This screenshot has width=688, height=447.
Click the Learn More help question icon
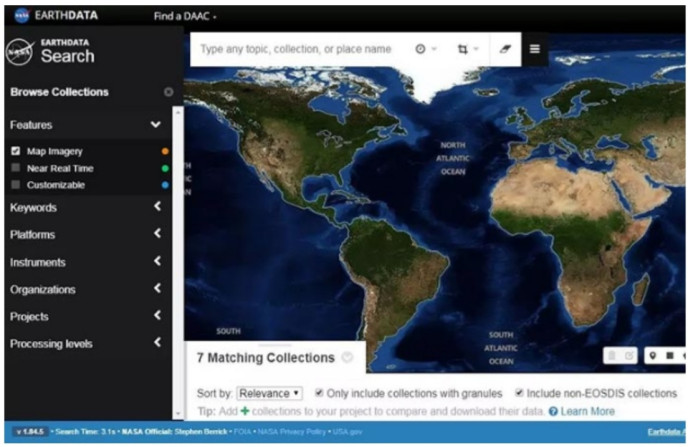click(553, 411)
